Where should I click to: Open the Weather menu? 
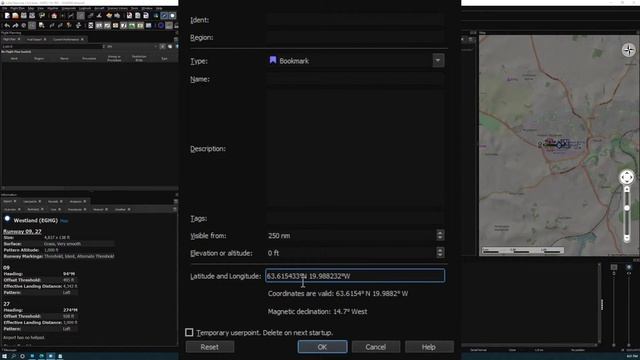pyautogui.click(x=53, y=8)
